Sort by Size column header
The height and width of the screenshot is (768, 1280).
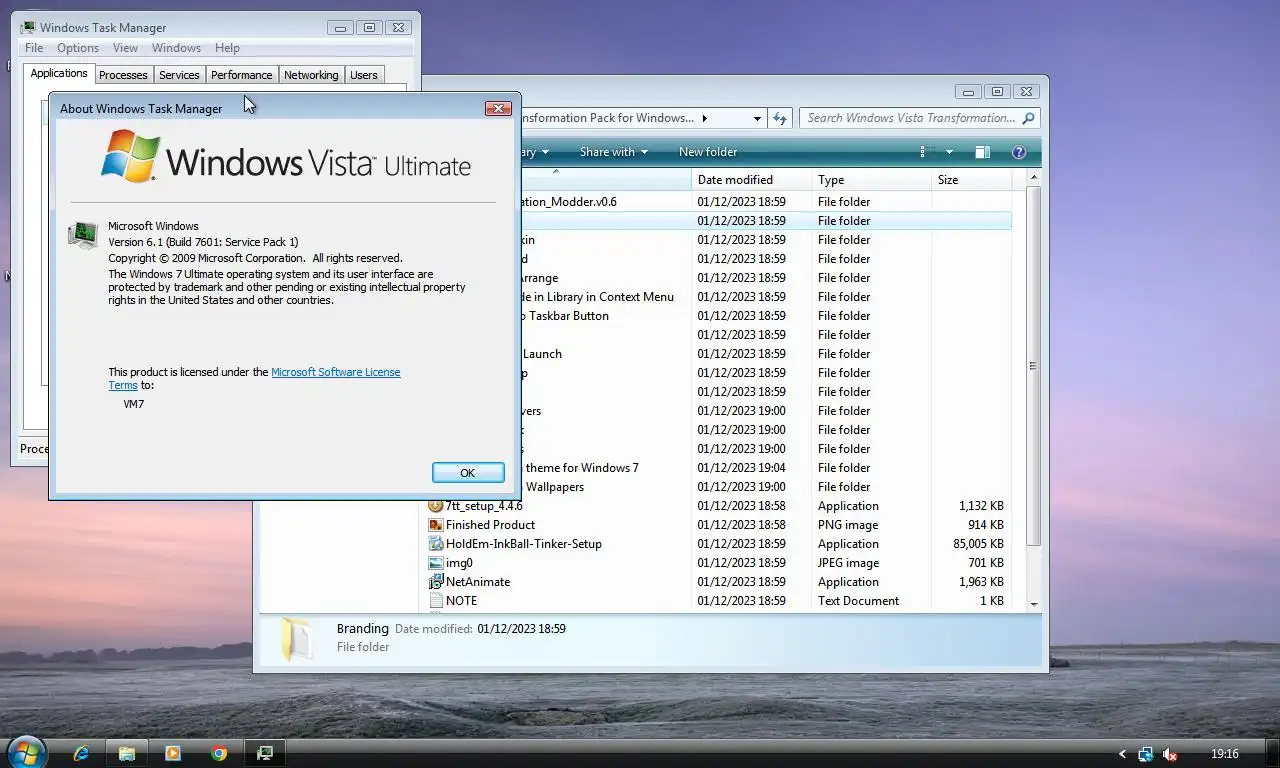[x=971, y=180]
